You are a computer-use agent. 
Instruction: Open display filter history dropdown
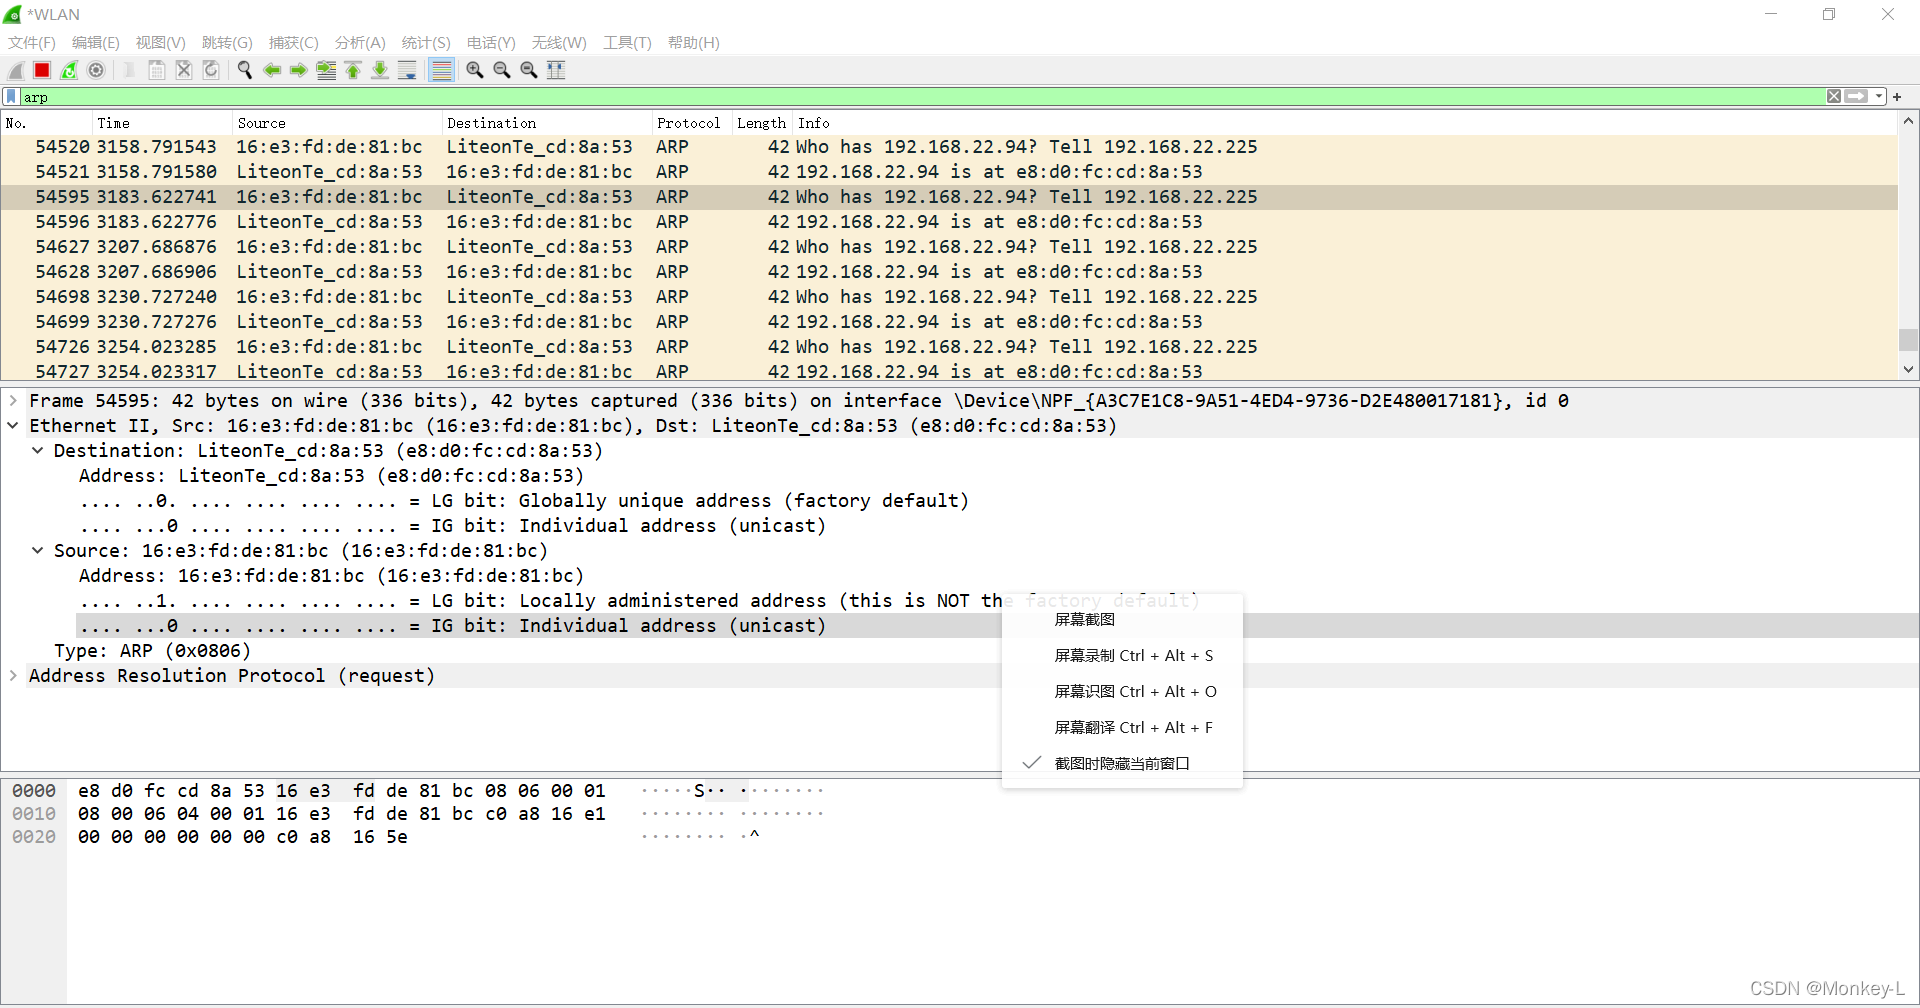1879,97
